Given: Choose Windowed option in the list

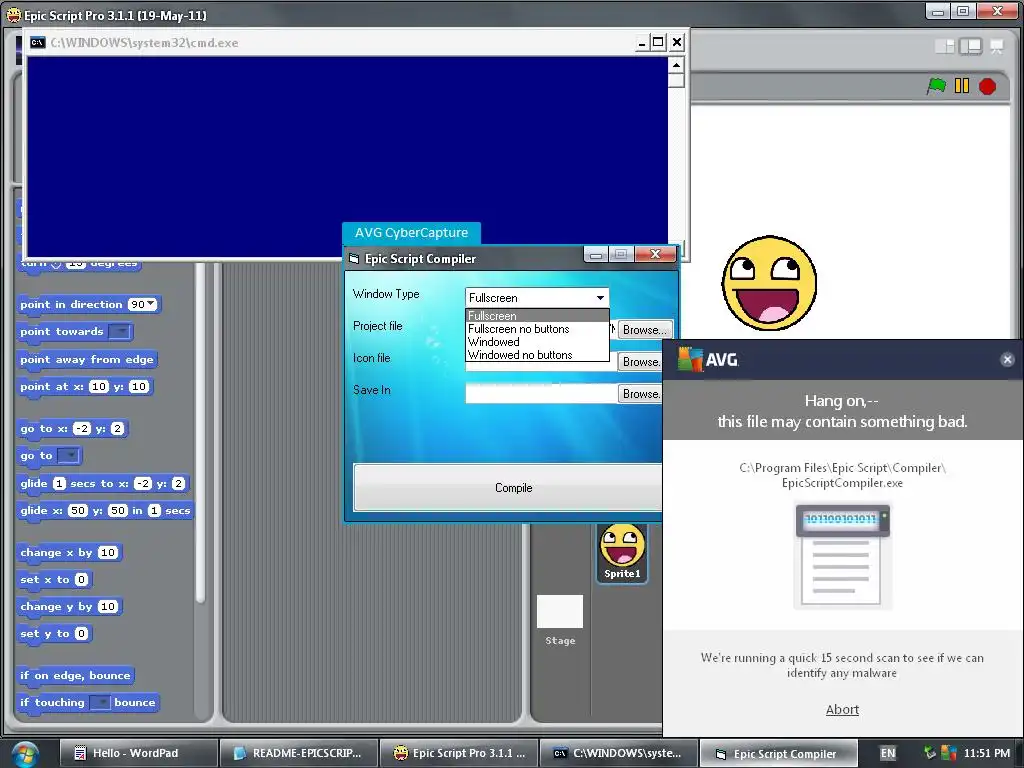Looking at the screenshot, I should pos(537,342).
